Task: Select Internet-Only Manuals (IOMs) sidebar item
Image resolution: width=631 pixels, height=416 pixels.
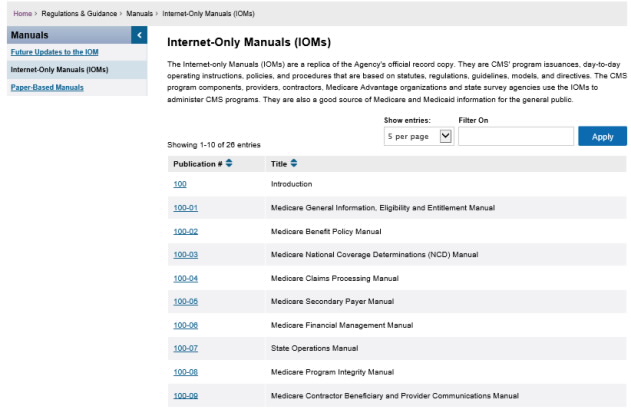Action: 59,70
